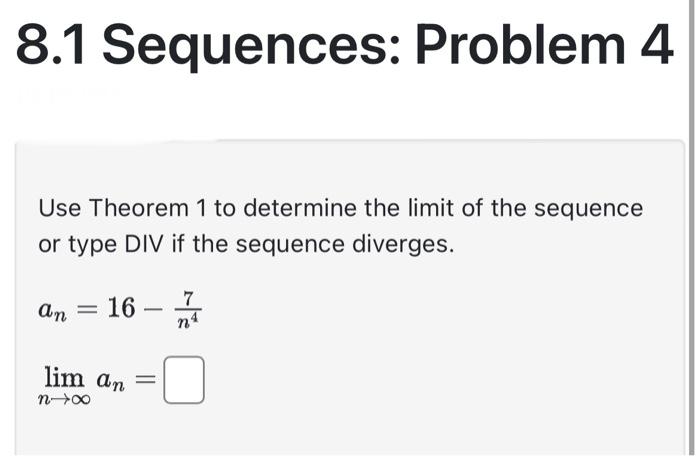This screenshot has height=456, width=700.
Task: Click 'Problem 4' in the title
Action: 544,45
